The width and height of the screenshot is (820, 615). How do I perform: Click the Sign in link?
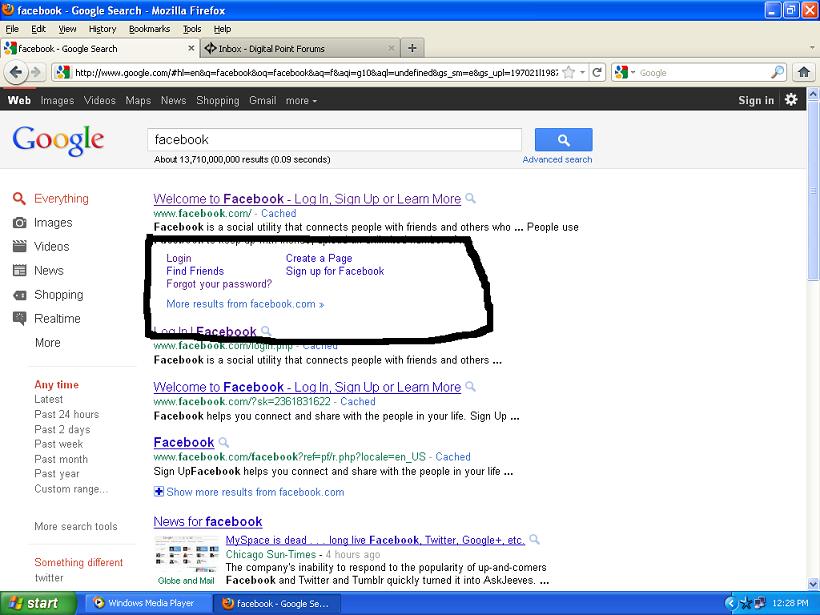(x=756, y=100)
